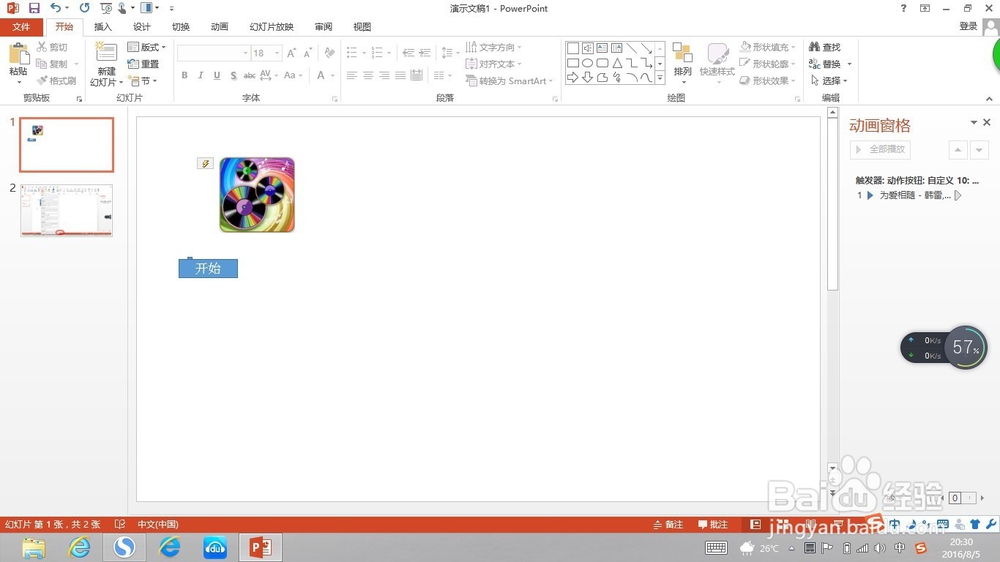Switch to the Transitions (切换) tab
The height and width of the screenshot is (562, 1000).
180,27
